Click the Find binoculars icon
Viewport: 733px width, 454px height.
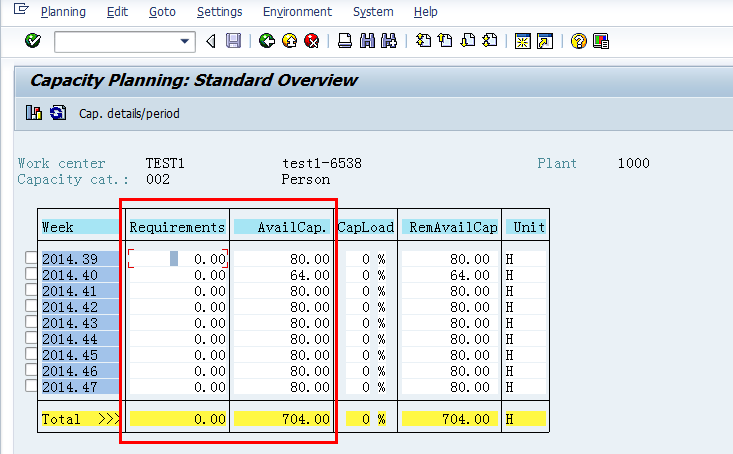(367, 41)
